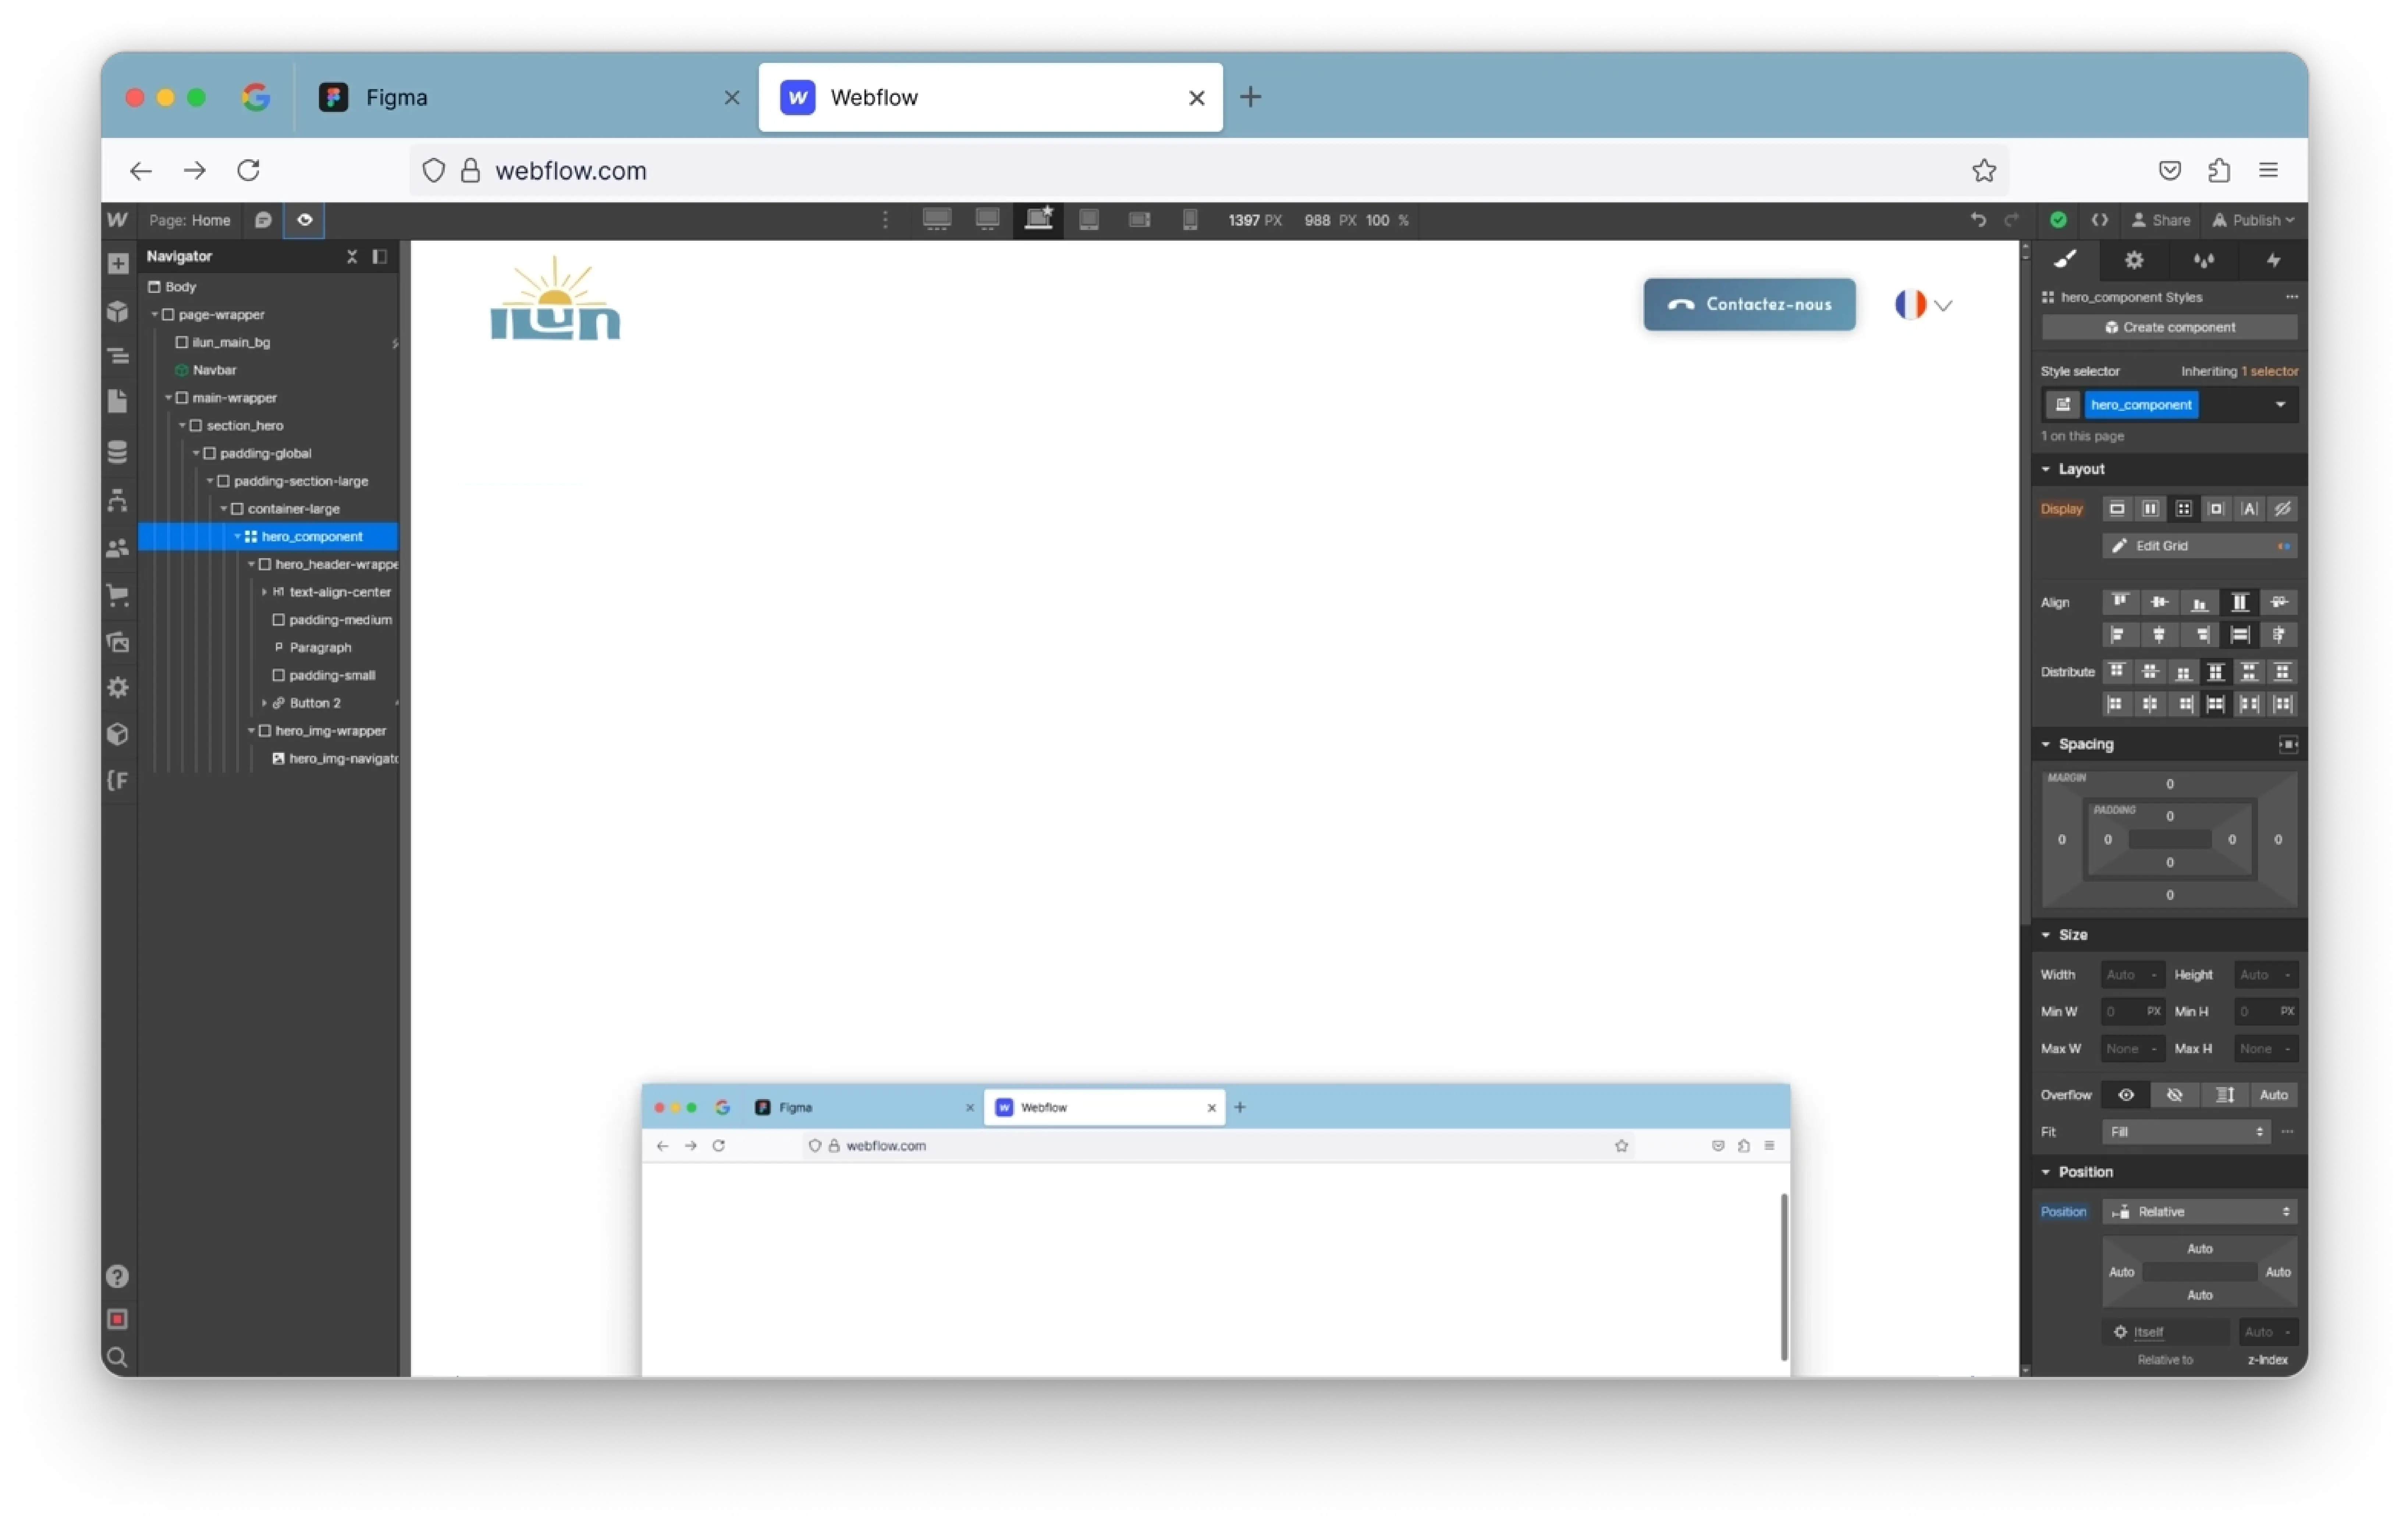Set display to None (hidden)
The image size is (2408, 1526).
pos(2282,509)
